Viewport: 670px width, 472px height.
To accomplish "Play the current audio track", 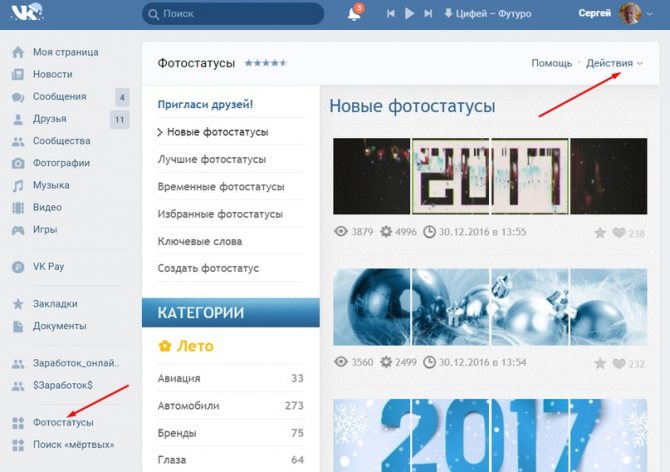I will pos(409,14).
